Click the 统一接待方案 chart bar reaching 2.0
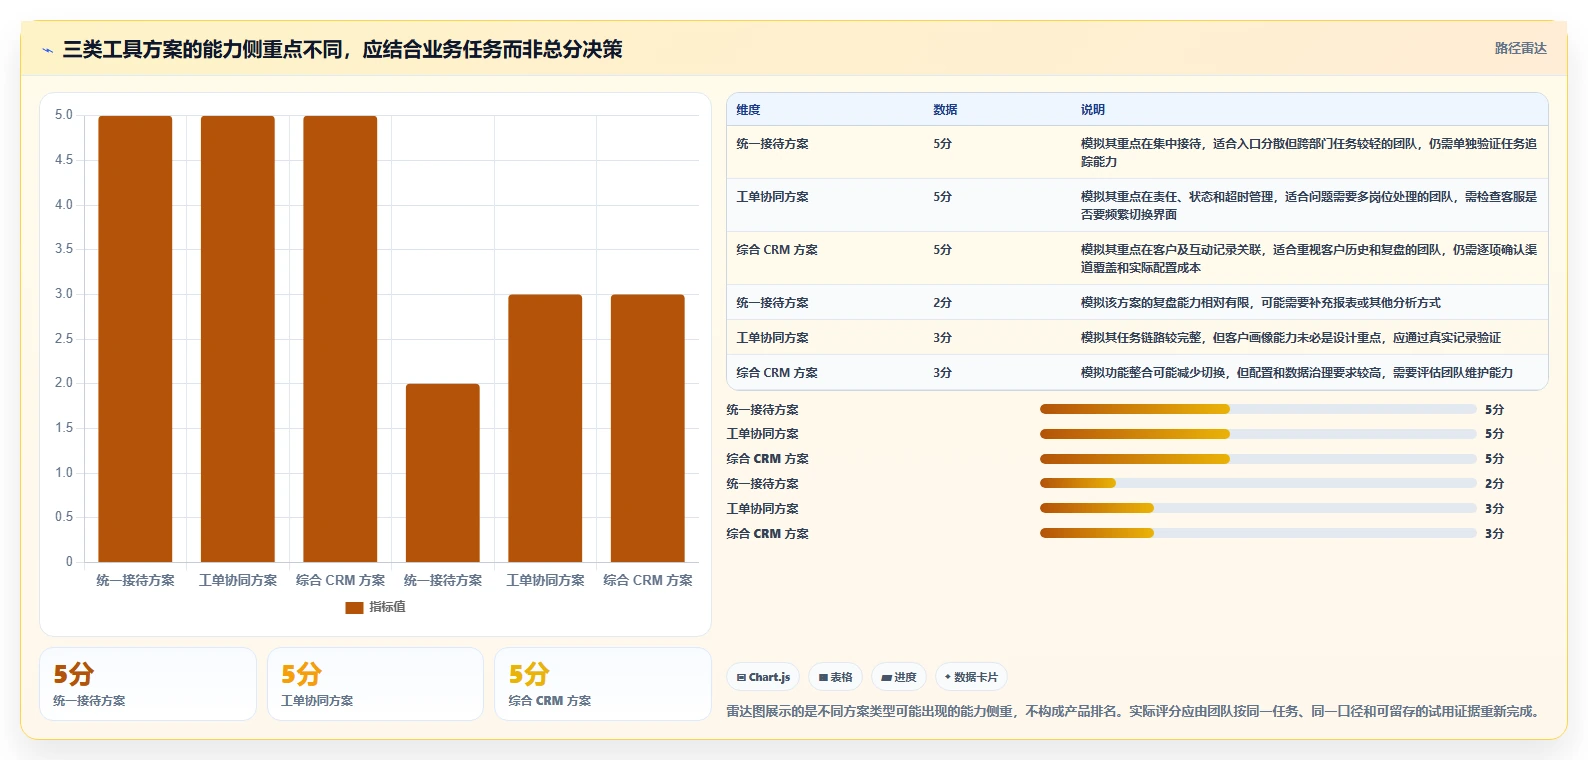The height and width of the screenshot is (760, 1588). pos(443,473)
